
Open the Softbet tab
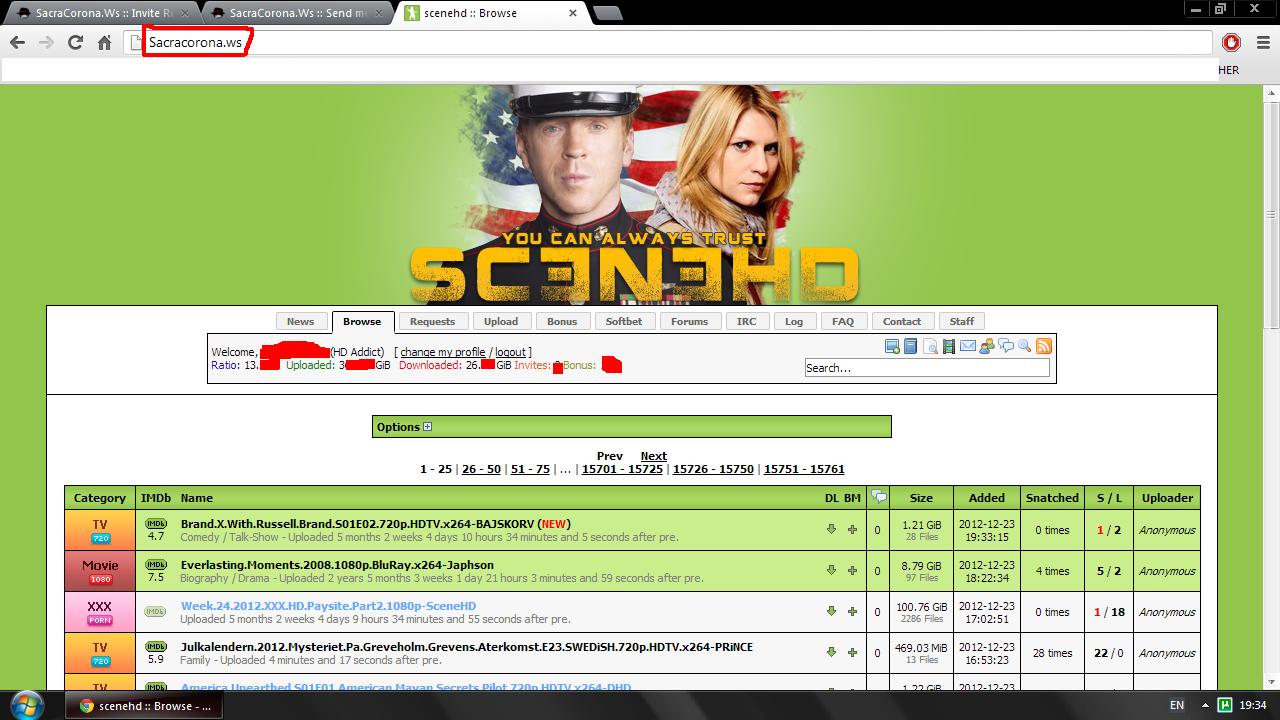[x=624, y=321]
